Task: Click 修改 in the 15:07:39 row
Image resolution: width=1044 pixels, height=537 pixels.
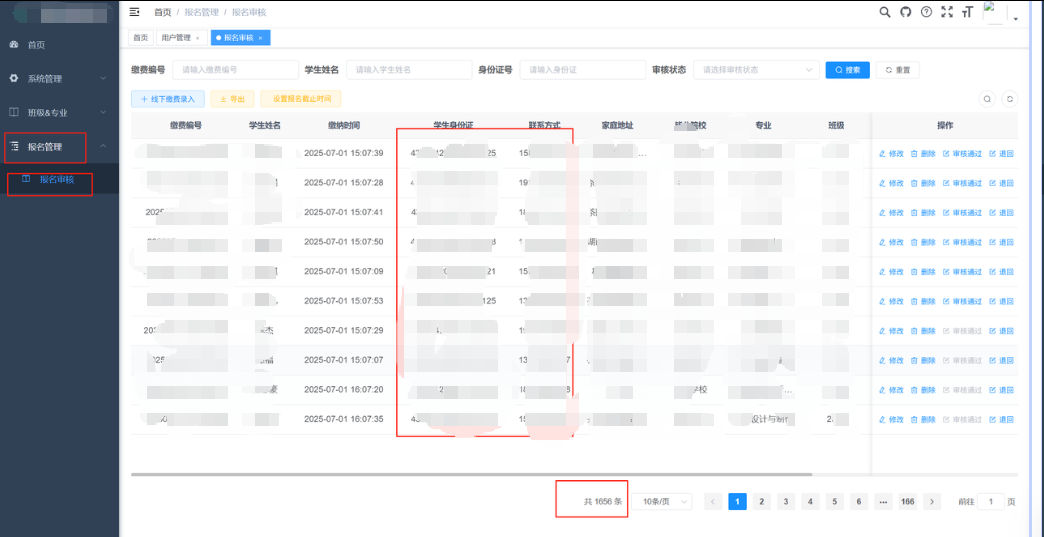Action: pos(892,154)
